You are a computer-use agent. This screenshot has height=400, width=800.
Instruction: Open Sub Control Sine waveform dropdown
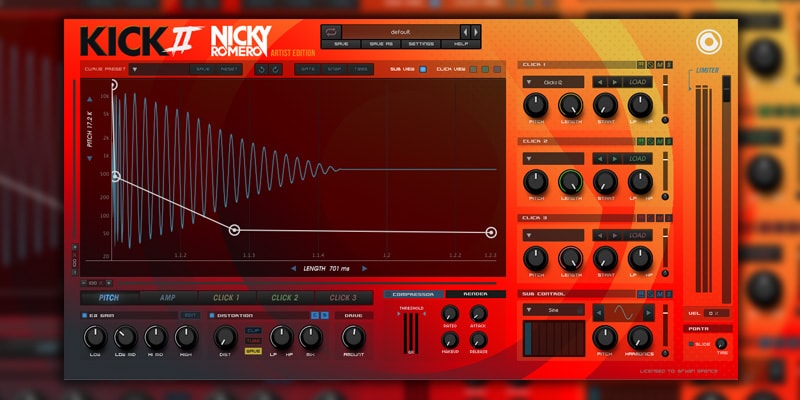tap(553, 310)
